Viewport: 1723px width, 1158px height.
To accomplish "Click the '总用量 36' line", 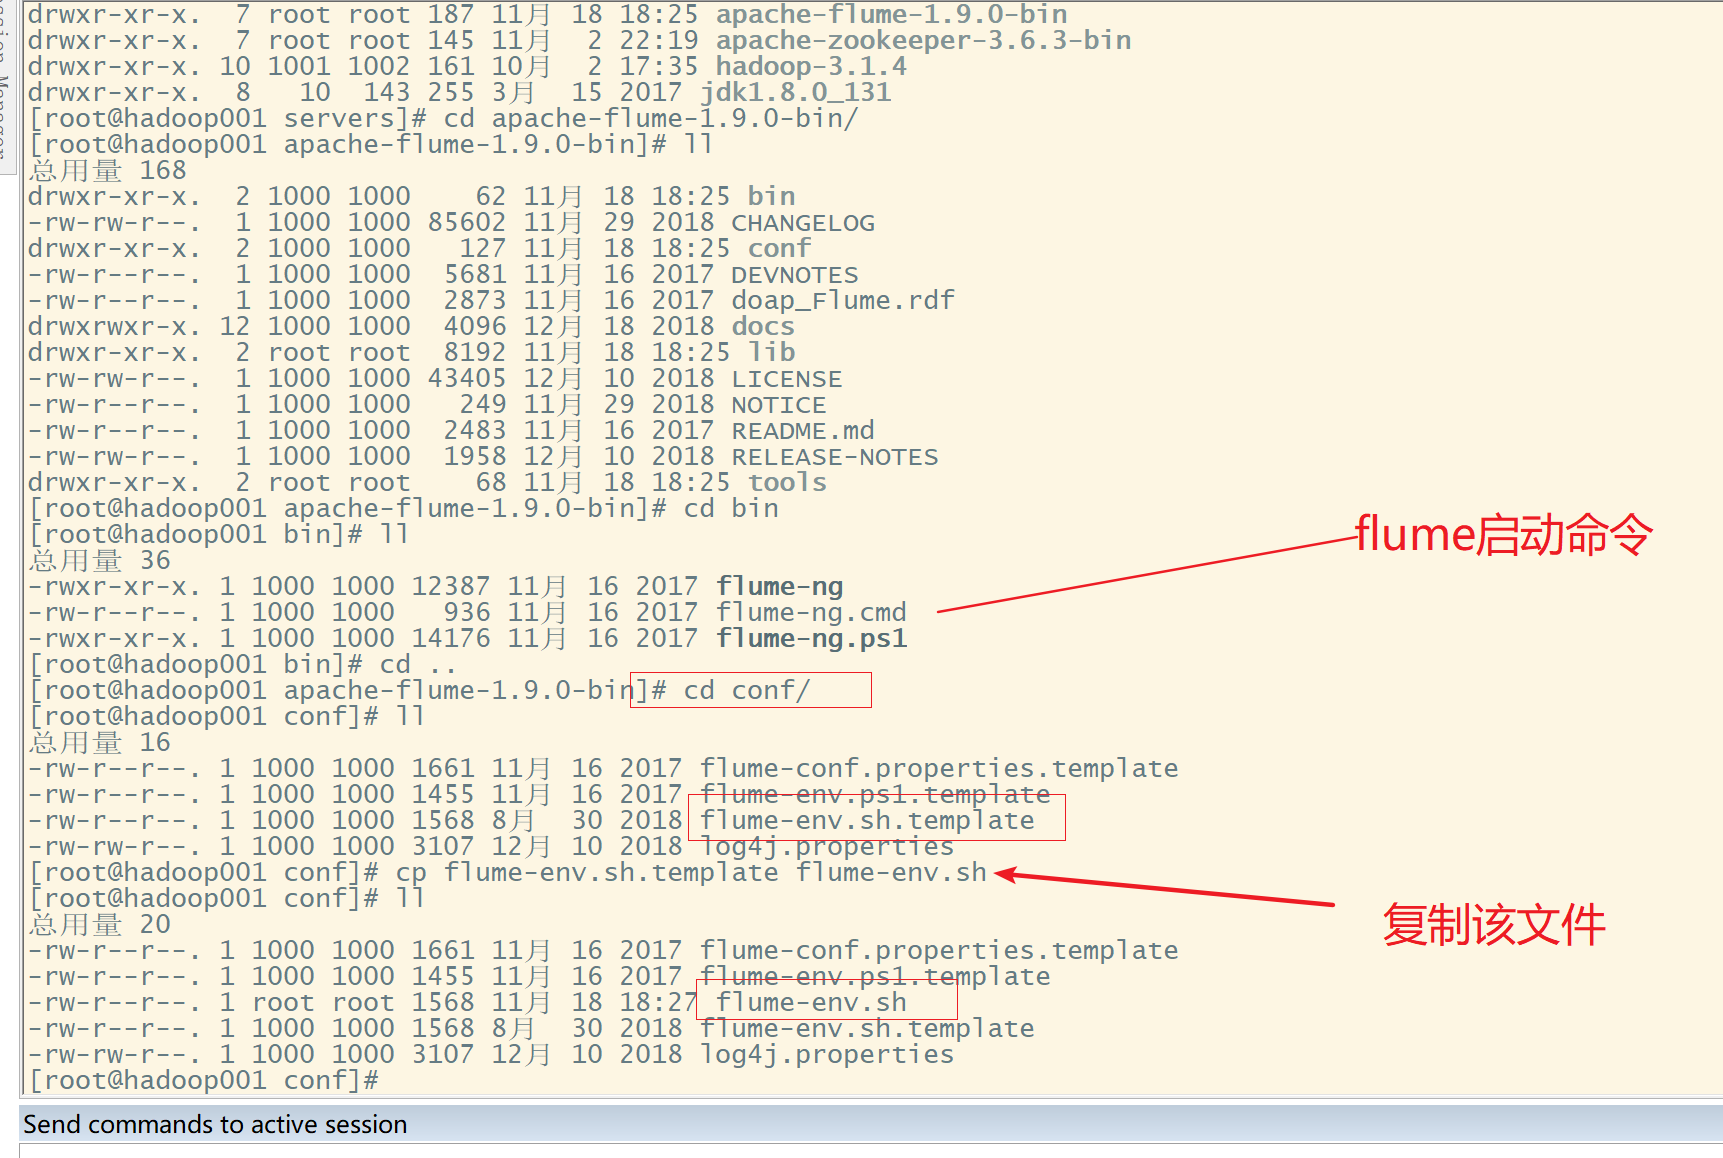I will (x=100, y=561).
